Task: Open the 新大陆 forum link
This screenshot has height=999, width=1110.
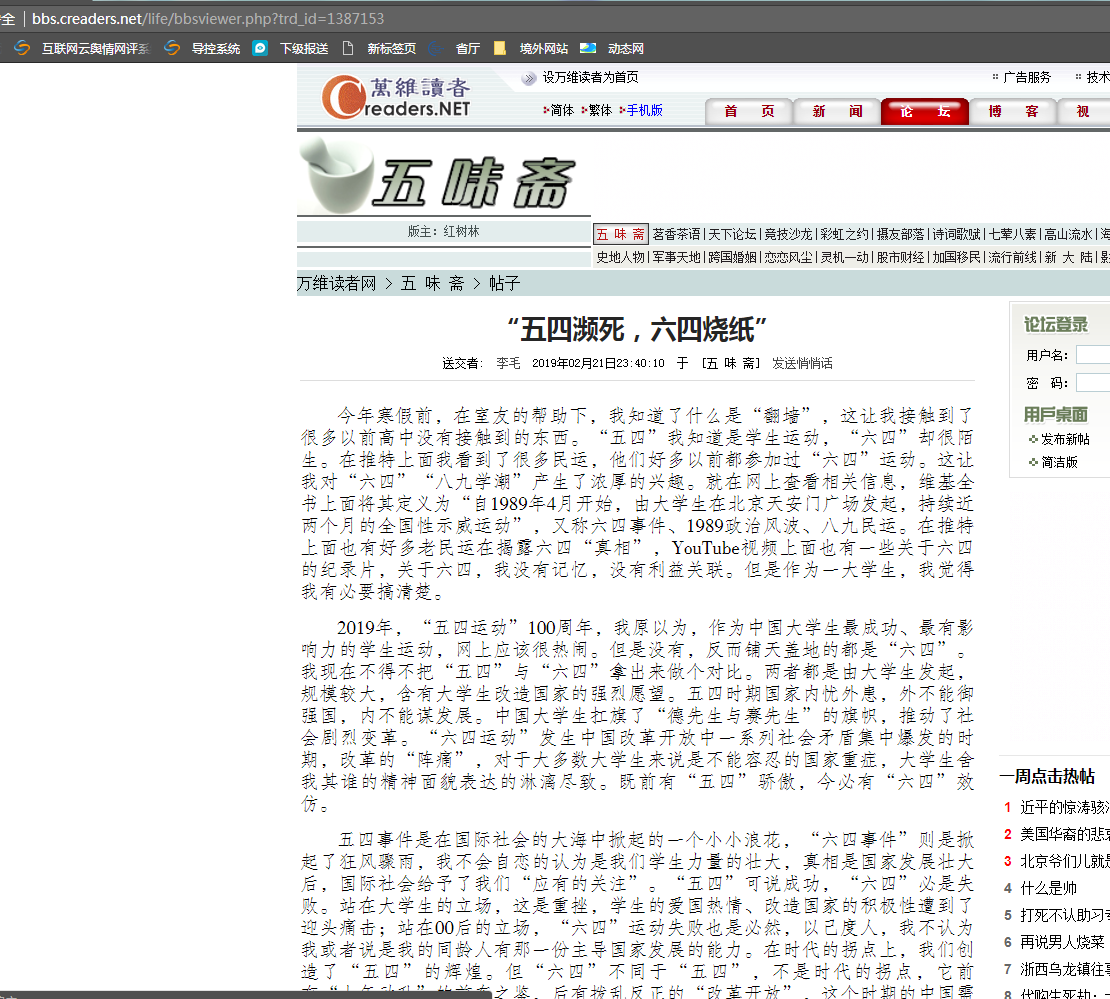Action: coord(1068,257)
